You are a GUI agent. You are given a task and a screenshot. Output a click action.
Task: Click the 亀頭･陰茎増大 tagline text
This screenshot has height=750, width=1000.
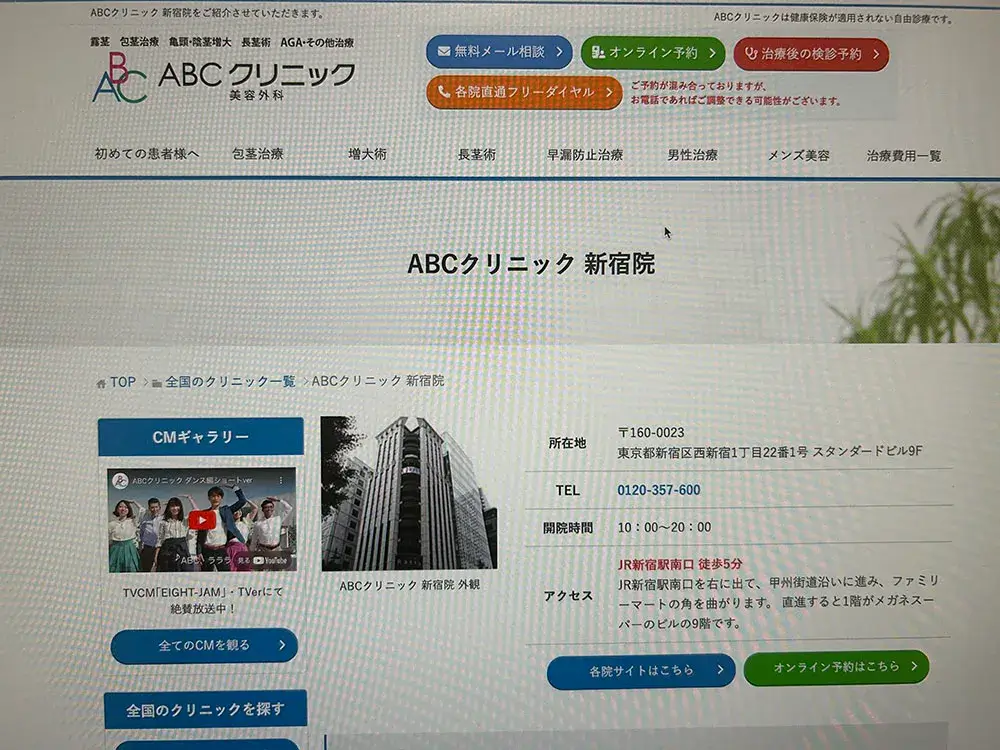point(200,42)
